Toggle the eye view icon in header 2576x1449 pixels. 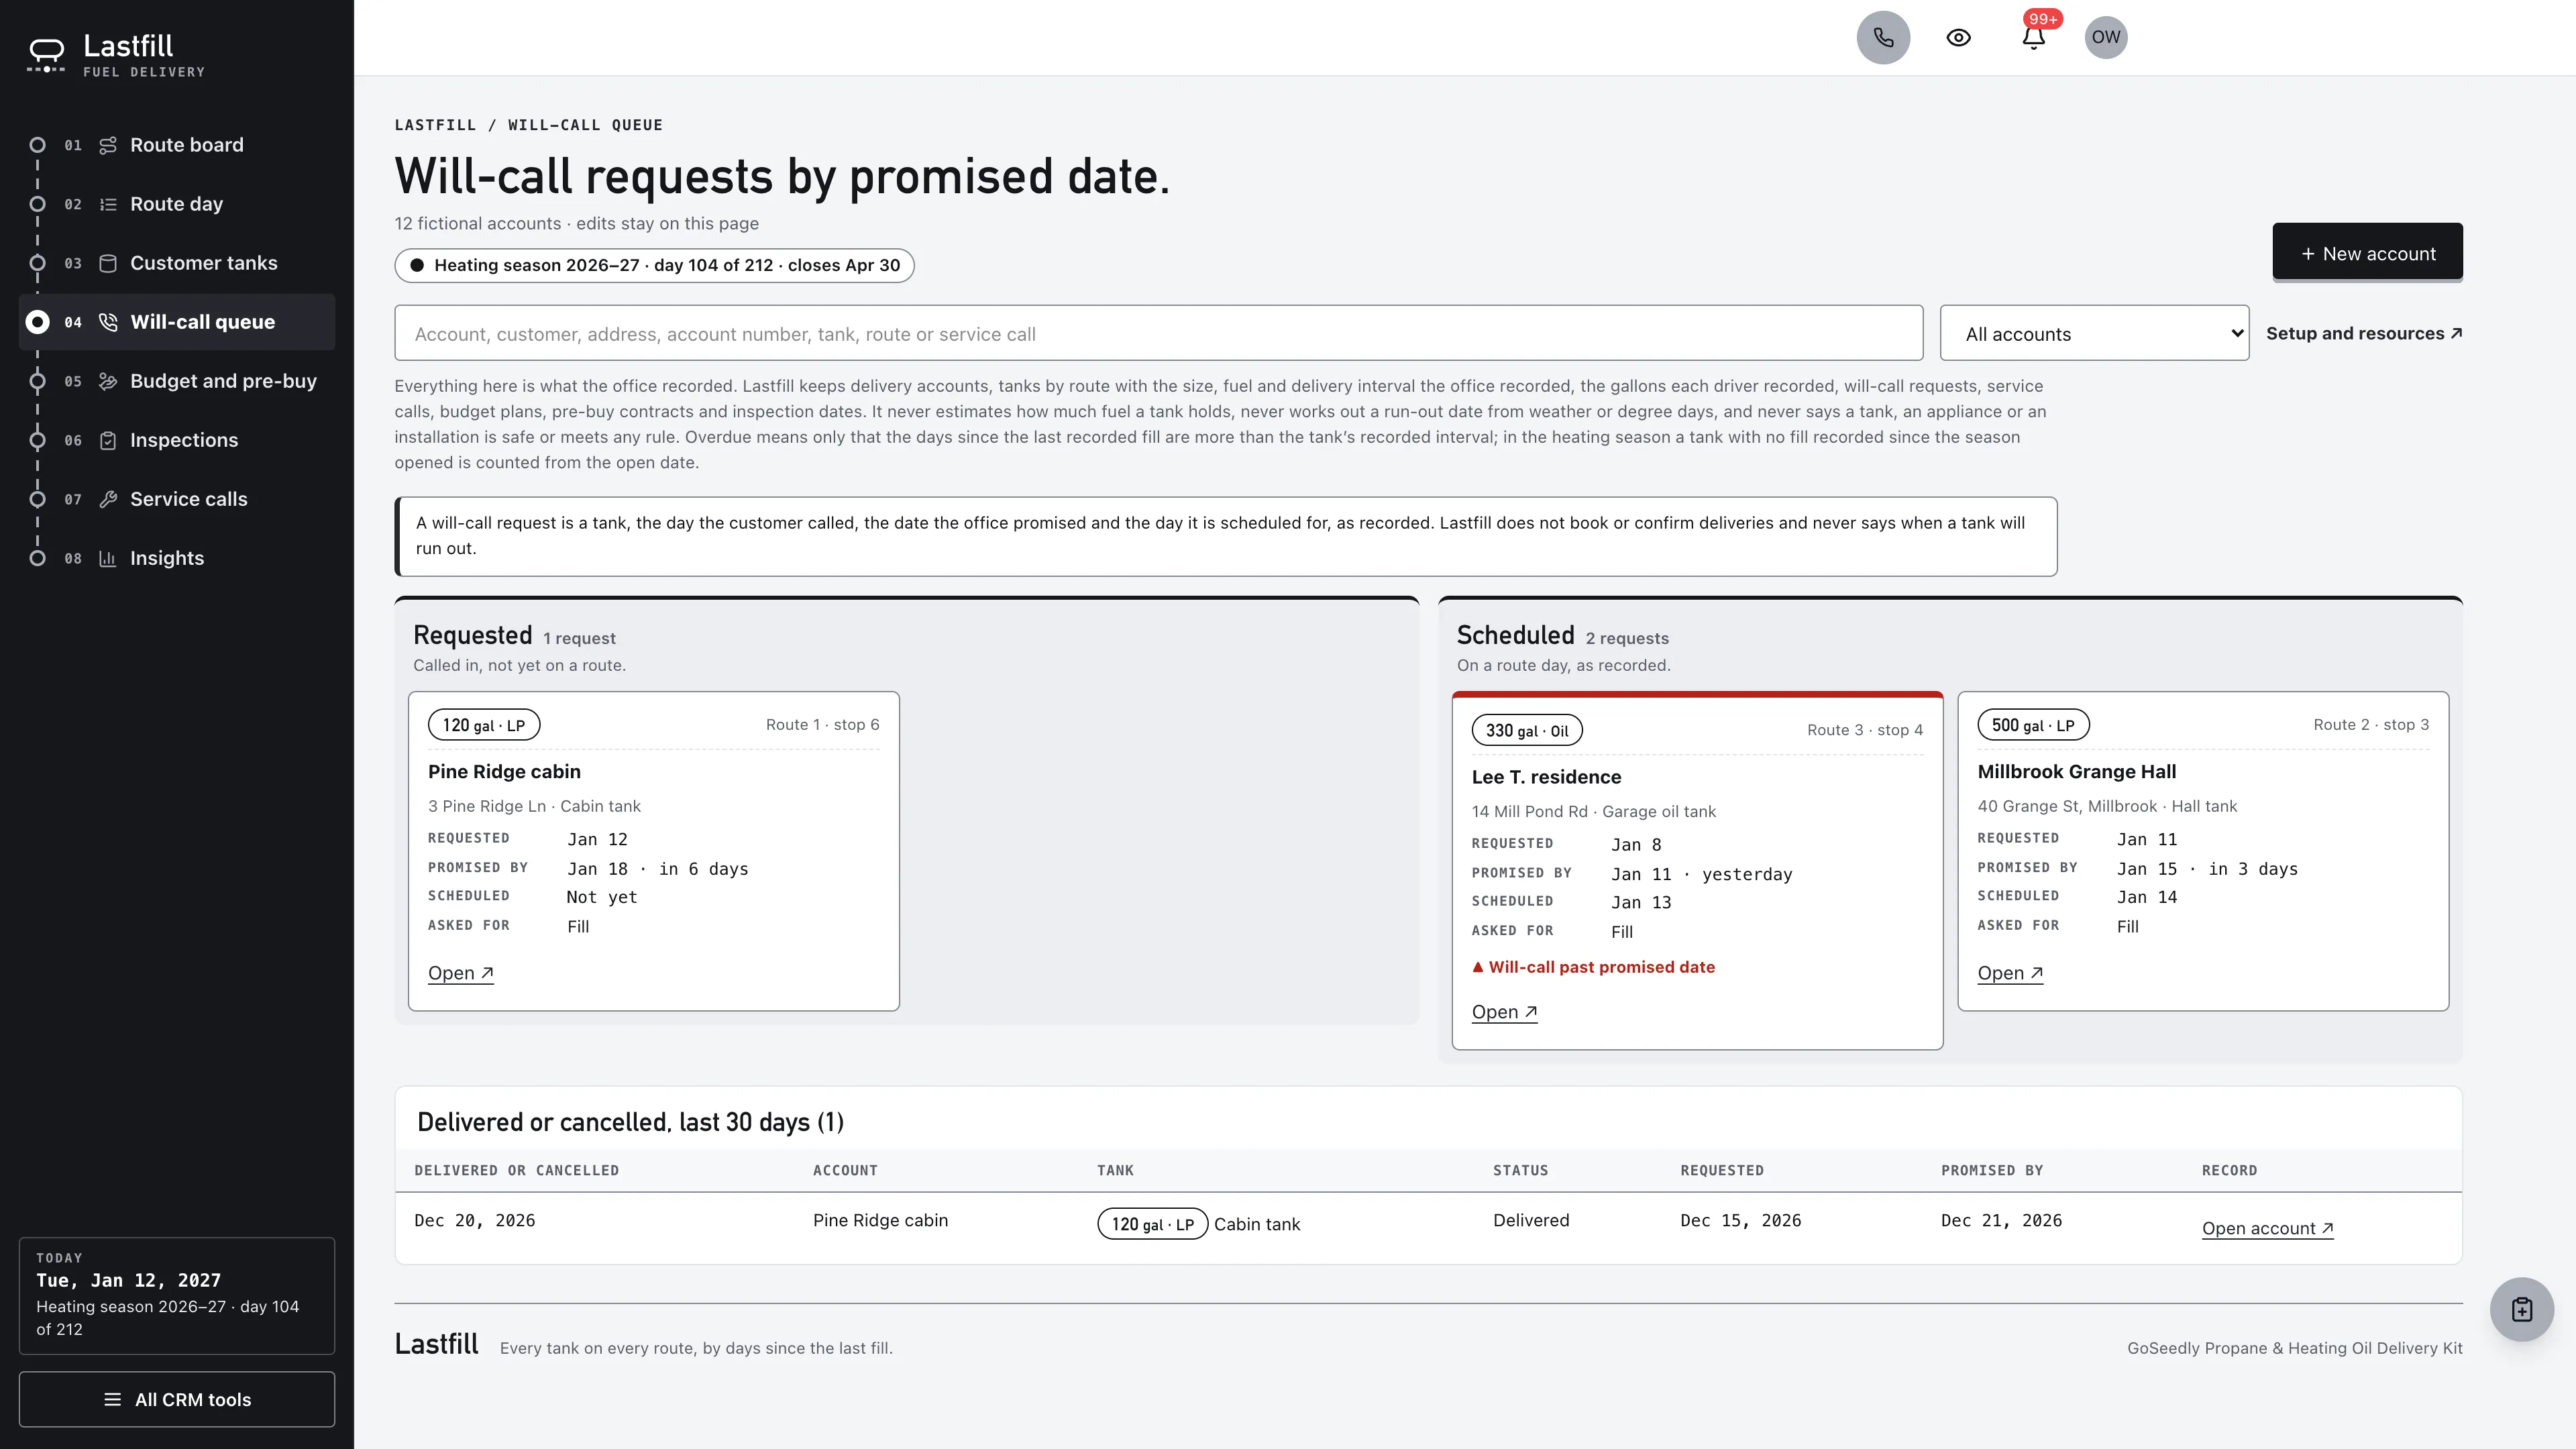pos(1958,37)
